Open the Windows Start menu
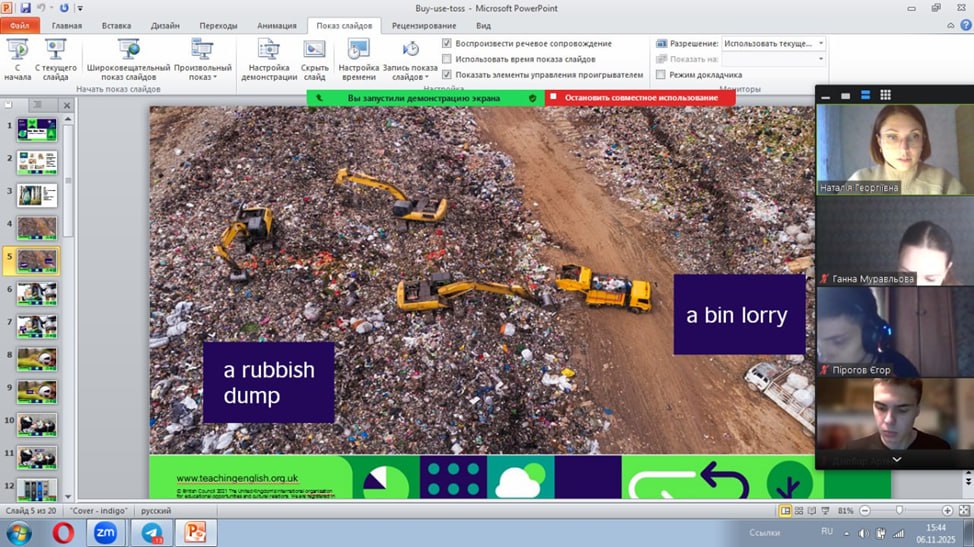Image resolution: width=974 pixels, height=547 pixels. (19, 533)
